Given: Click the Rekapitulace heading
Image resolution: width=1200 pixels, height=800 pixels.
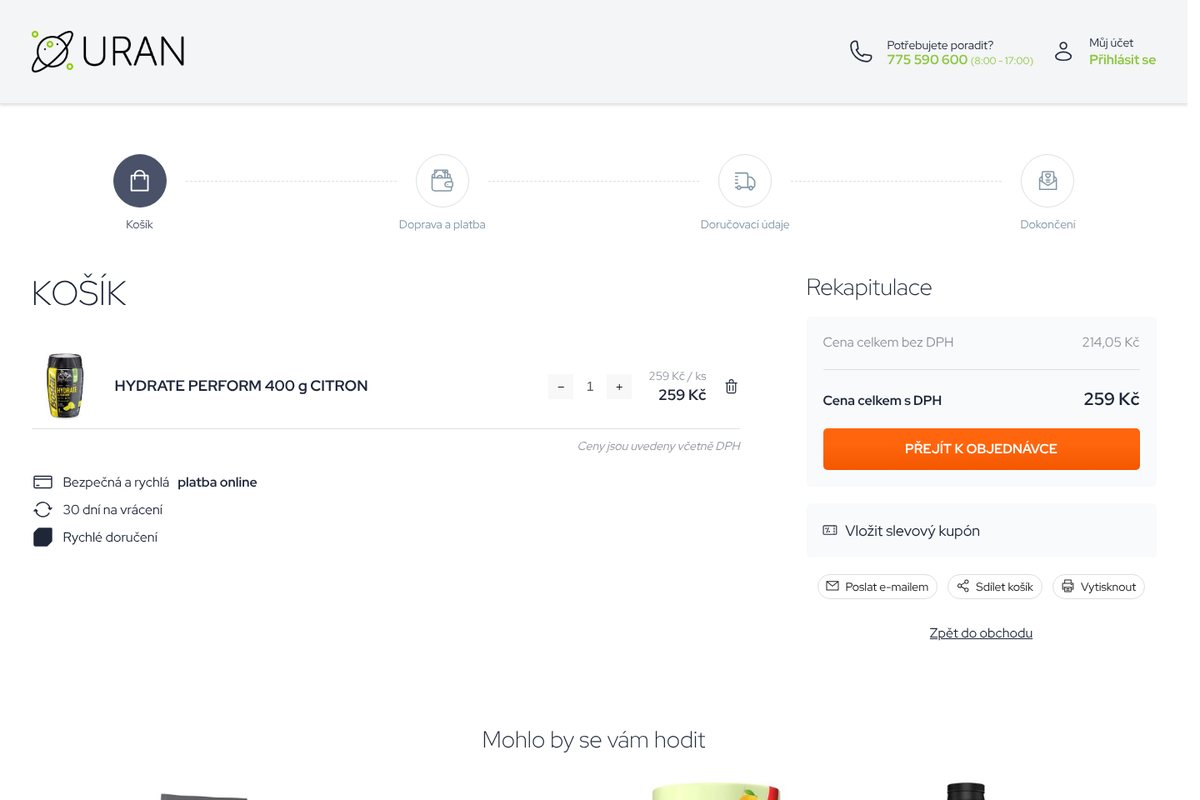Looking at the screenshot, I should click(x=869, y=288).
